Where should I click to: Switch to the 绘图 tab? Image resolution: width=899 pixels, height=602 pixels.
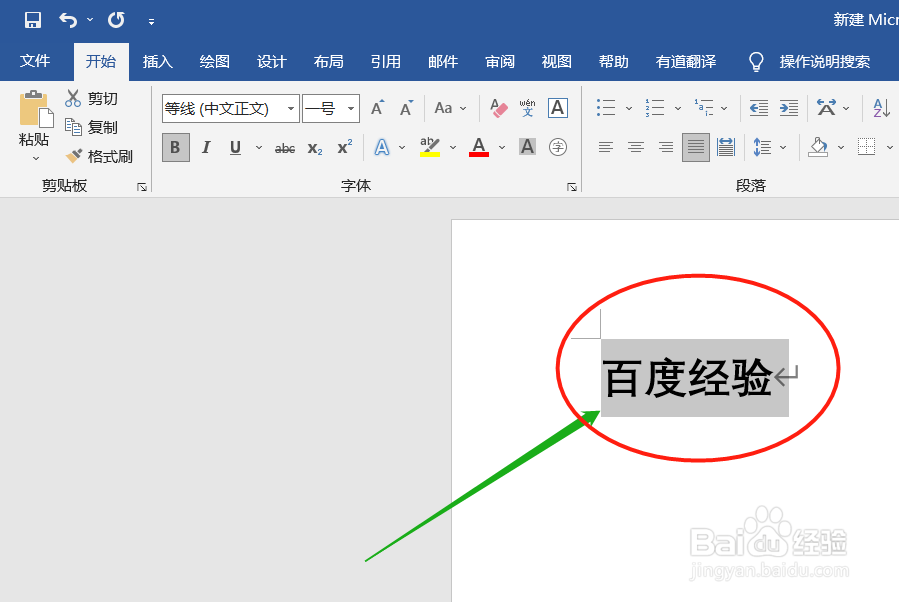point(214,61)
